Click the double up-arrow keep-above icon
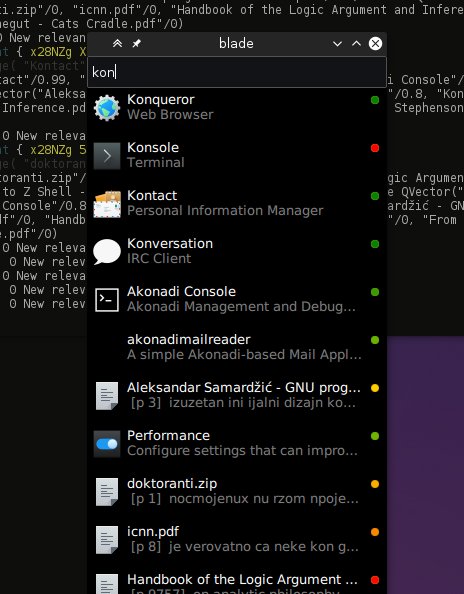Screen dimensions: 464x594 (117, 44)
